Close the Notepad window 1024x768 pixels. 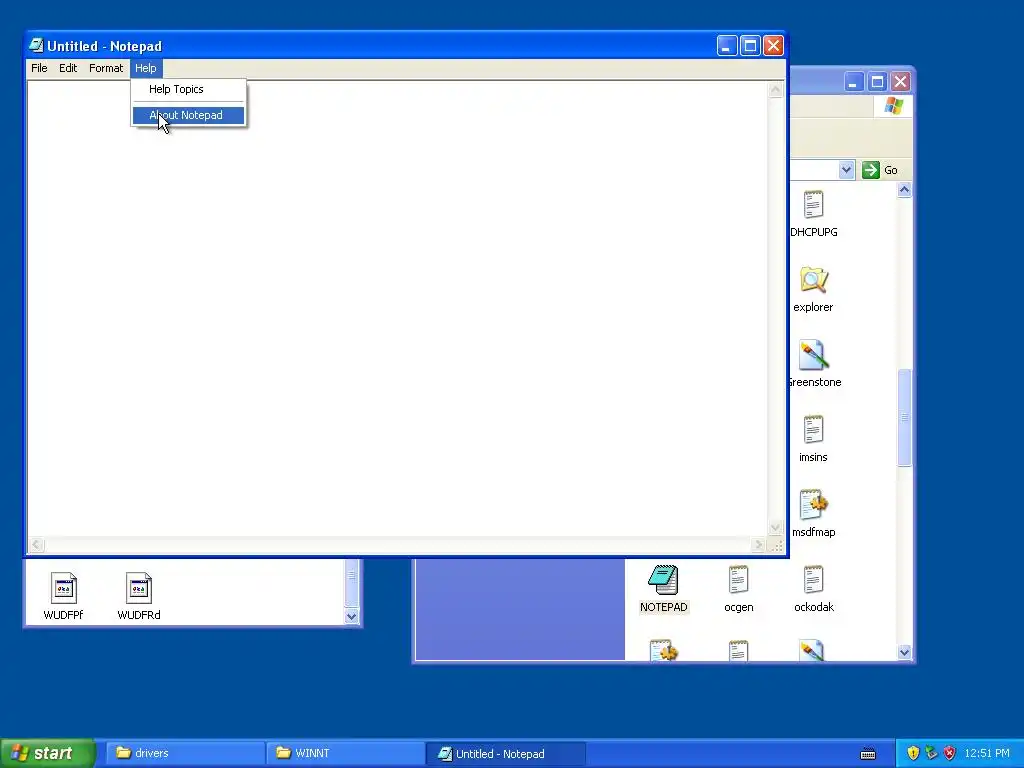coord(773,46)
